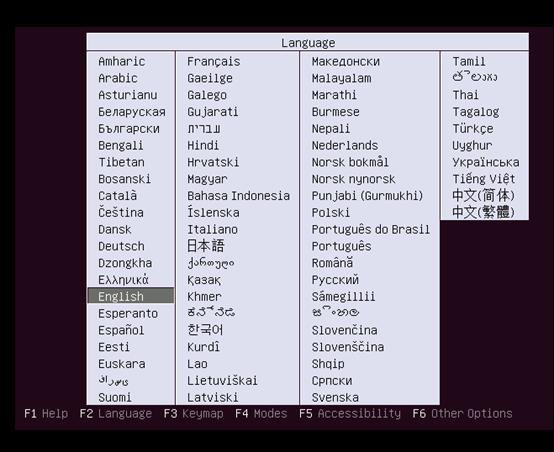The width and height of the screenshot is (554, 452).
Task: Choose Amharic language
Action: [x=122, y=61]
